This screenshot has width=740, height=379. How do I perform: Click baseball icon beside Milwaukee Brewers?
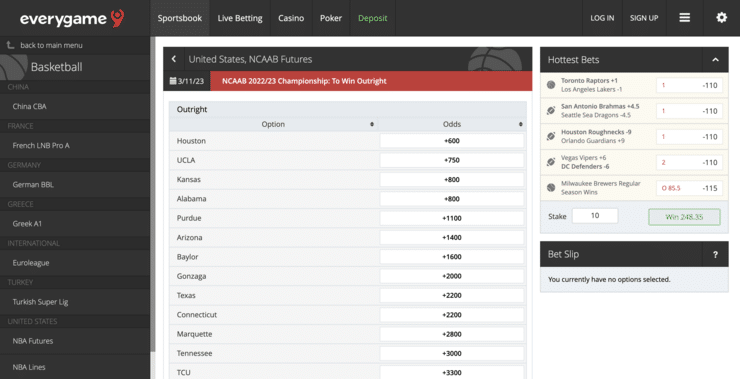[551, 188]
